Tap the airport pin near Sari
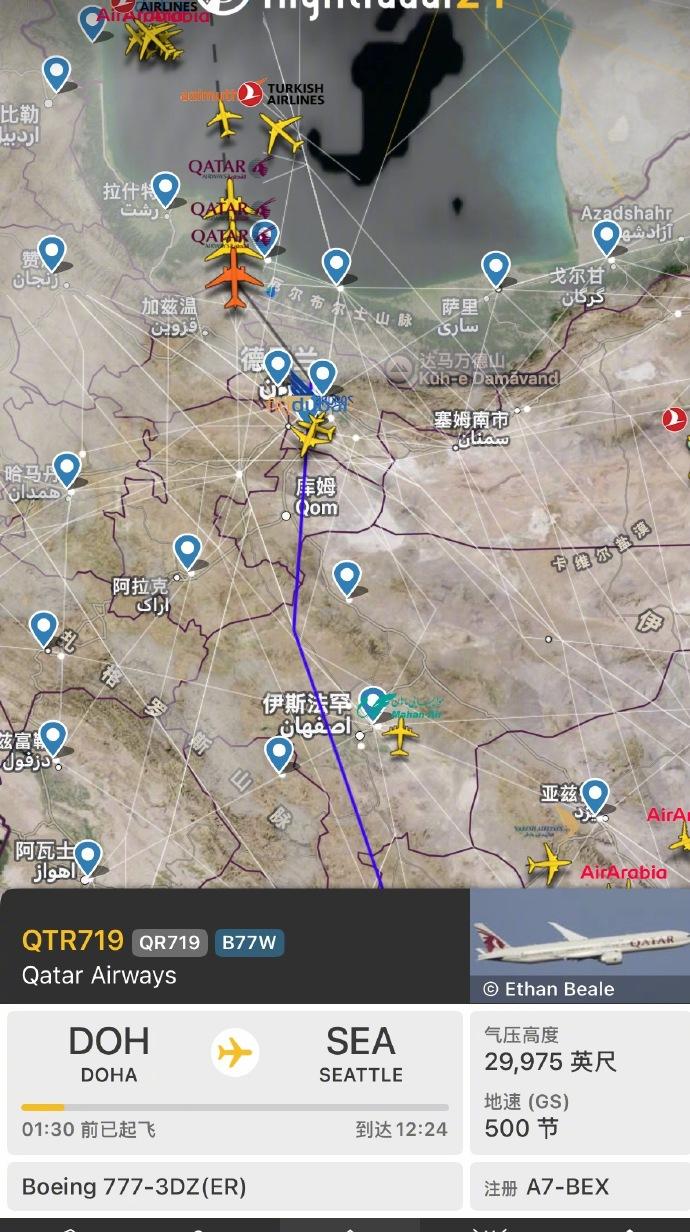The height and width of the screenshot is (1232, 690). click(x=496, y=268)
